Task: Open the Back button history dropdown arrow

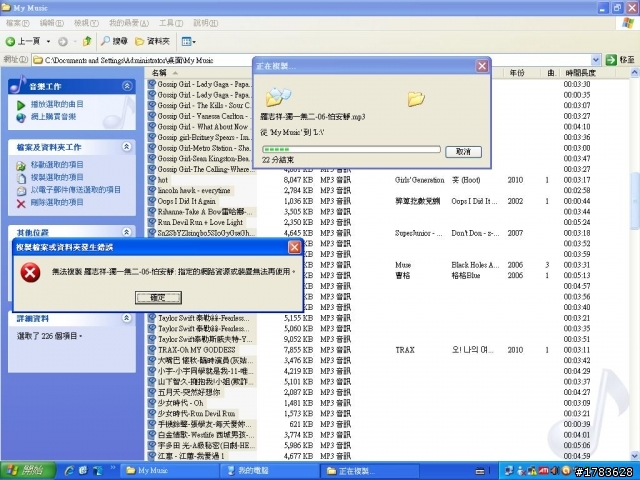Action: [48, 41]
